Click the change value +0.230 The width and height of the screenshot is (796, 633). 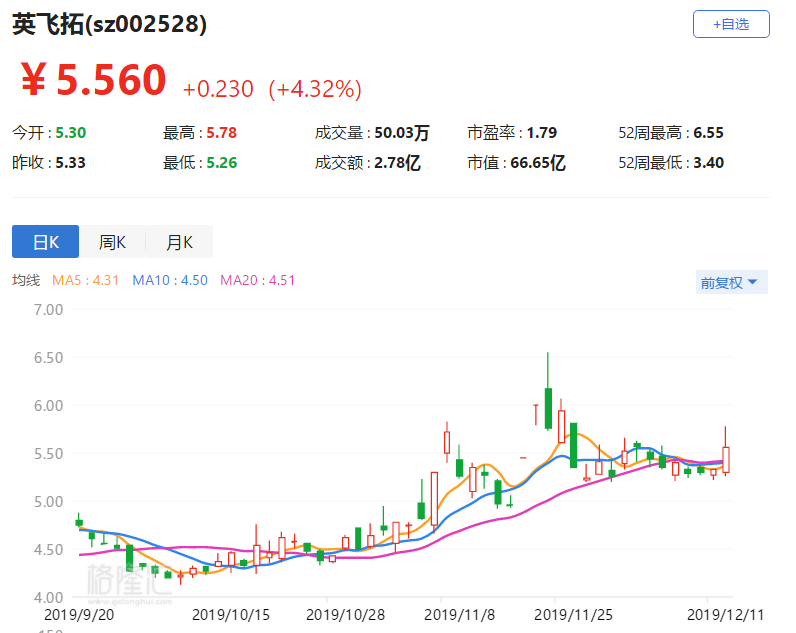point(218,89)
